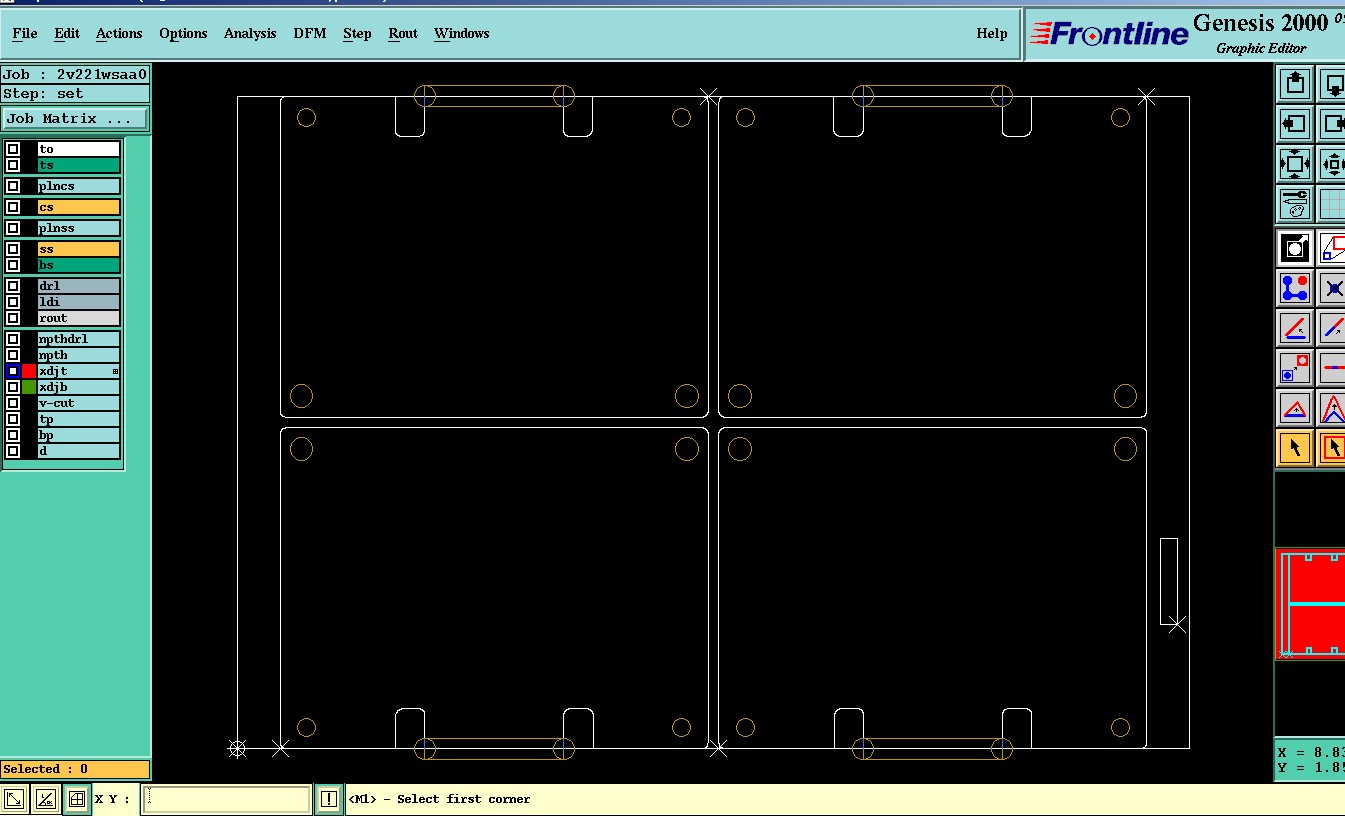Select the blue and red connected nodes icon
1345x816 pixels.
[1295, 288]
